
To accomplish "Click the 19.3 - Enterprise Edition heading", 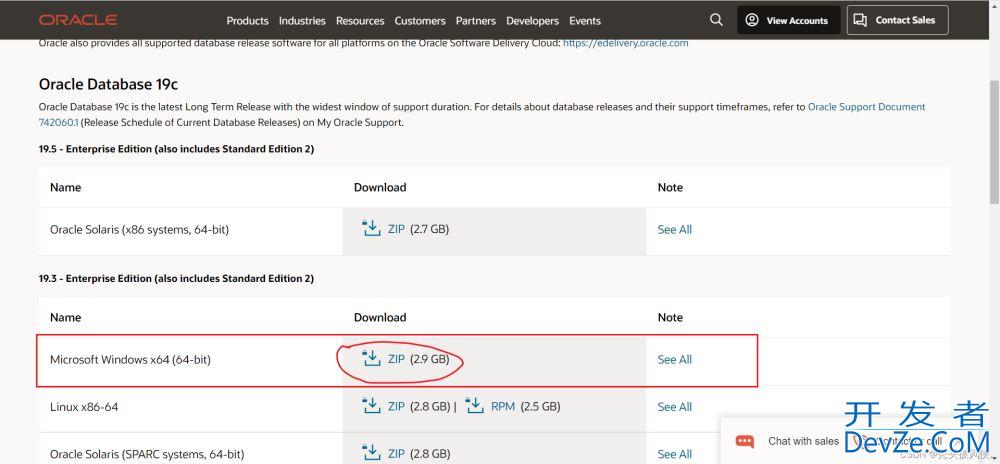I will pos(177,279).
